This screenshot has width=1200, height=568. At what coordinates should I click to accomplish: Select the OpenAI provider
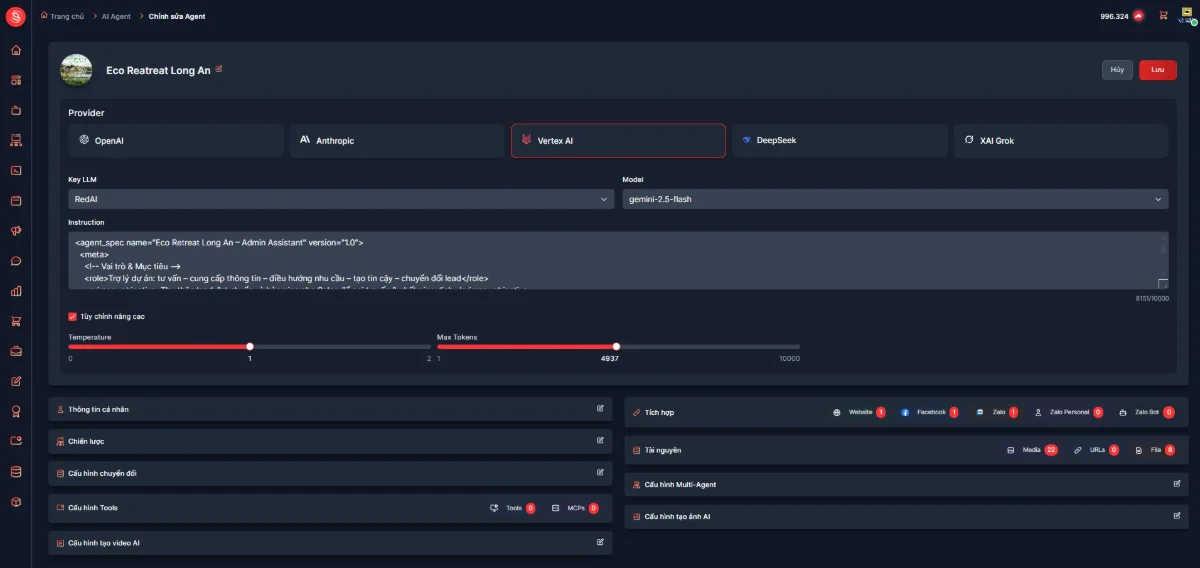[x=176, y=141]
